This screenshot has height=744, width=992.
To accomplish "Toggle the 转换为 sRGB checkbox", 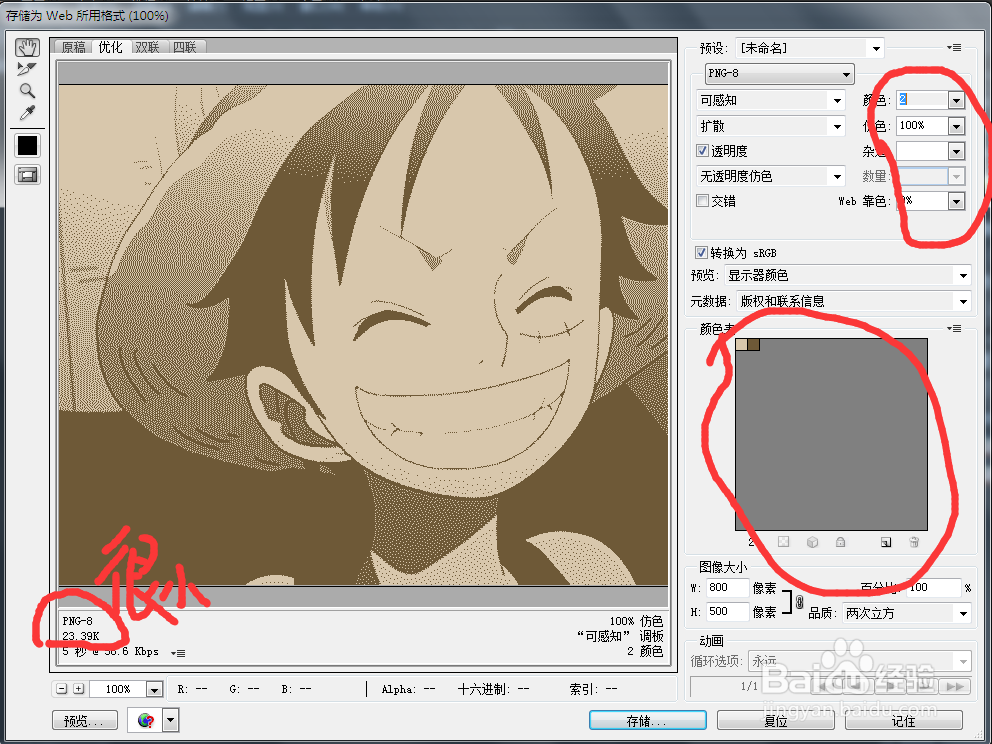I will click(701, 252).
